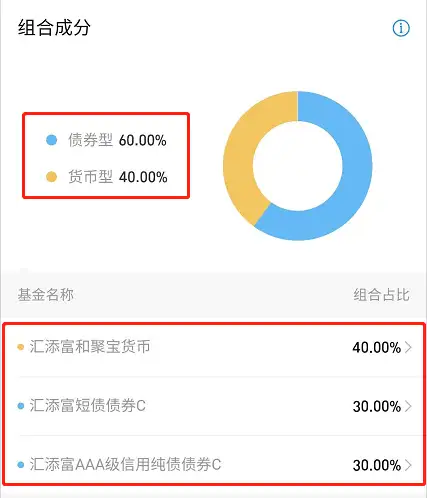Image resolution: width=427 pixels, height=498 pixels.
Task: Click the blue bullet before 汇添富短债债券C
Action: point(21,406)
